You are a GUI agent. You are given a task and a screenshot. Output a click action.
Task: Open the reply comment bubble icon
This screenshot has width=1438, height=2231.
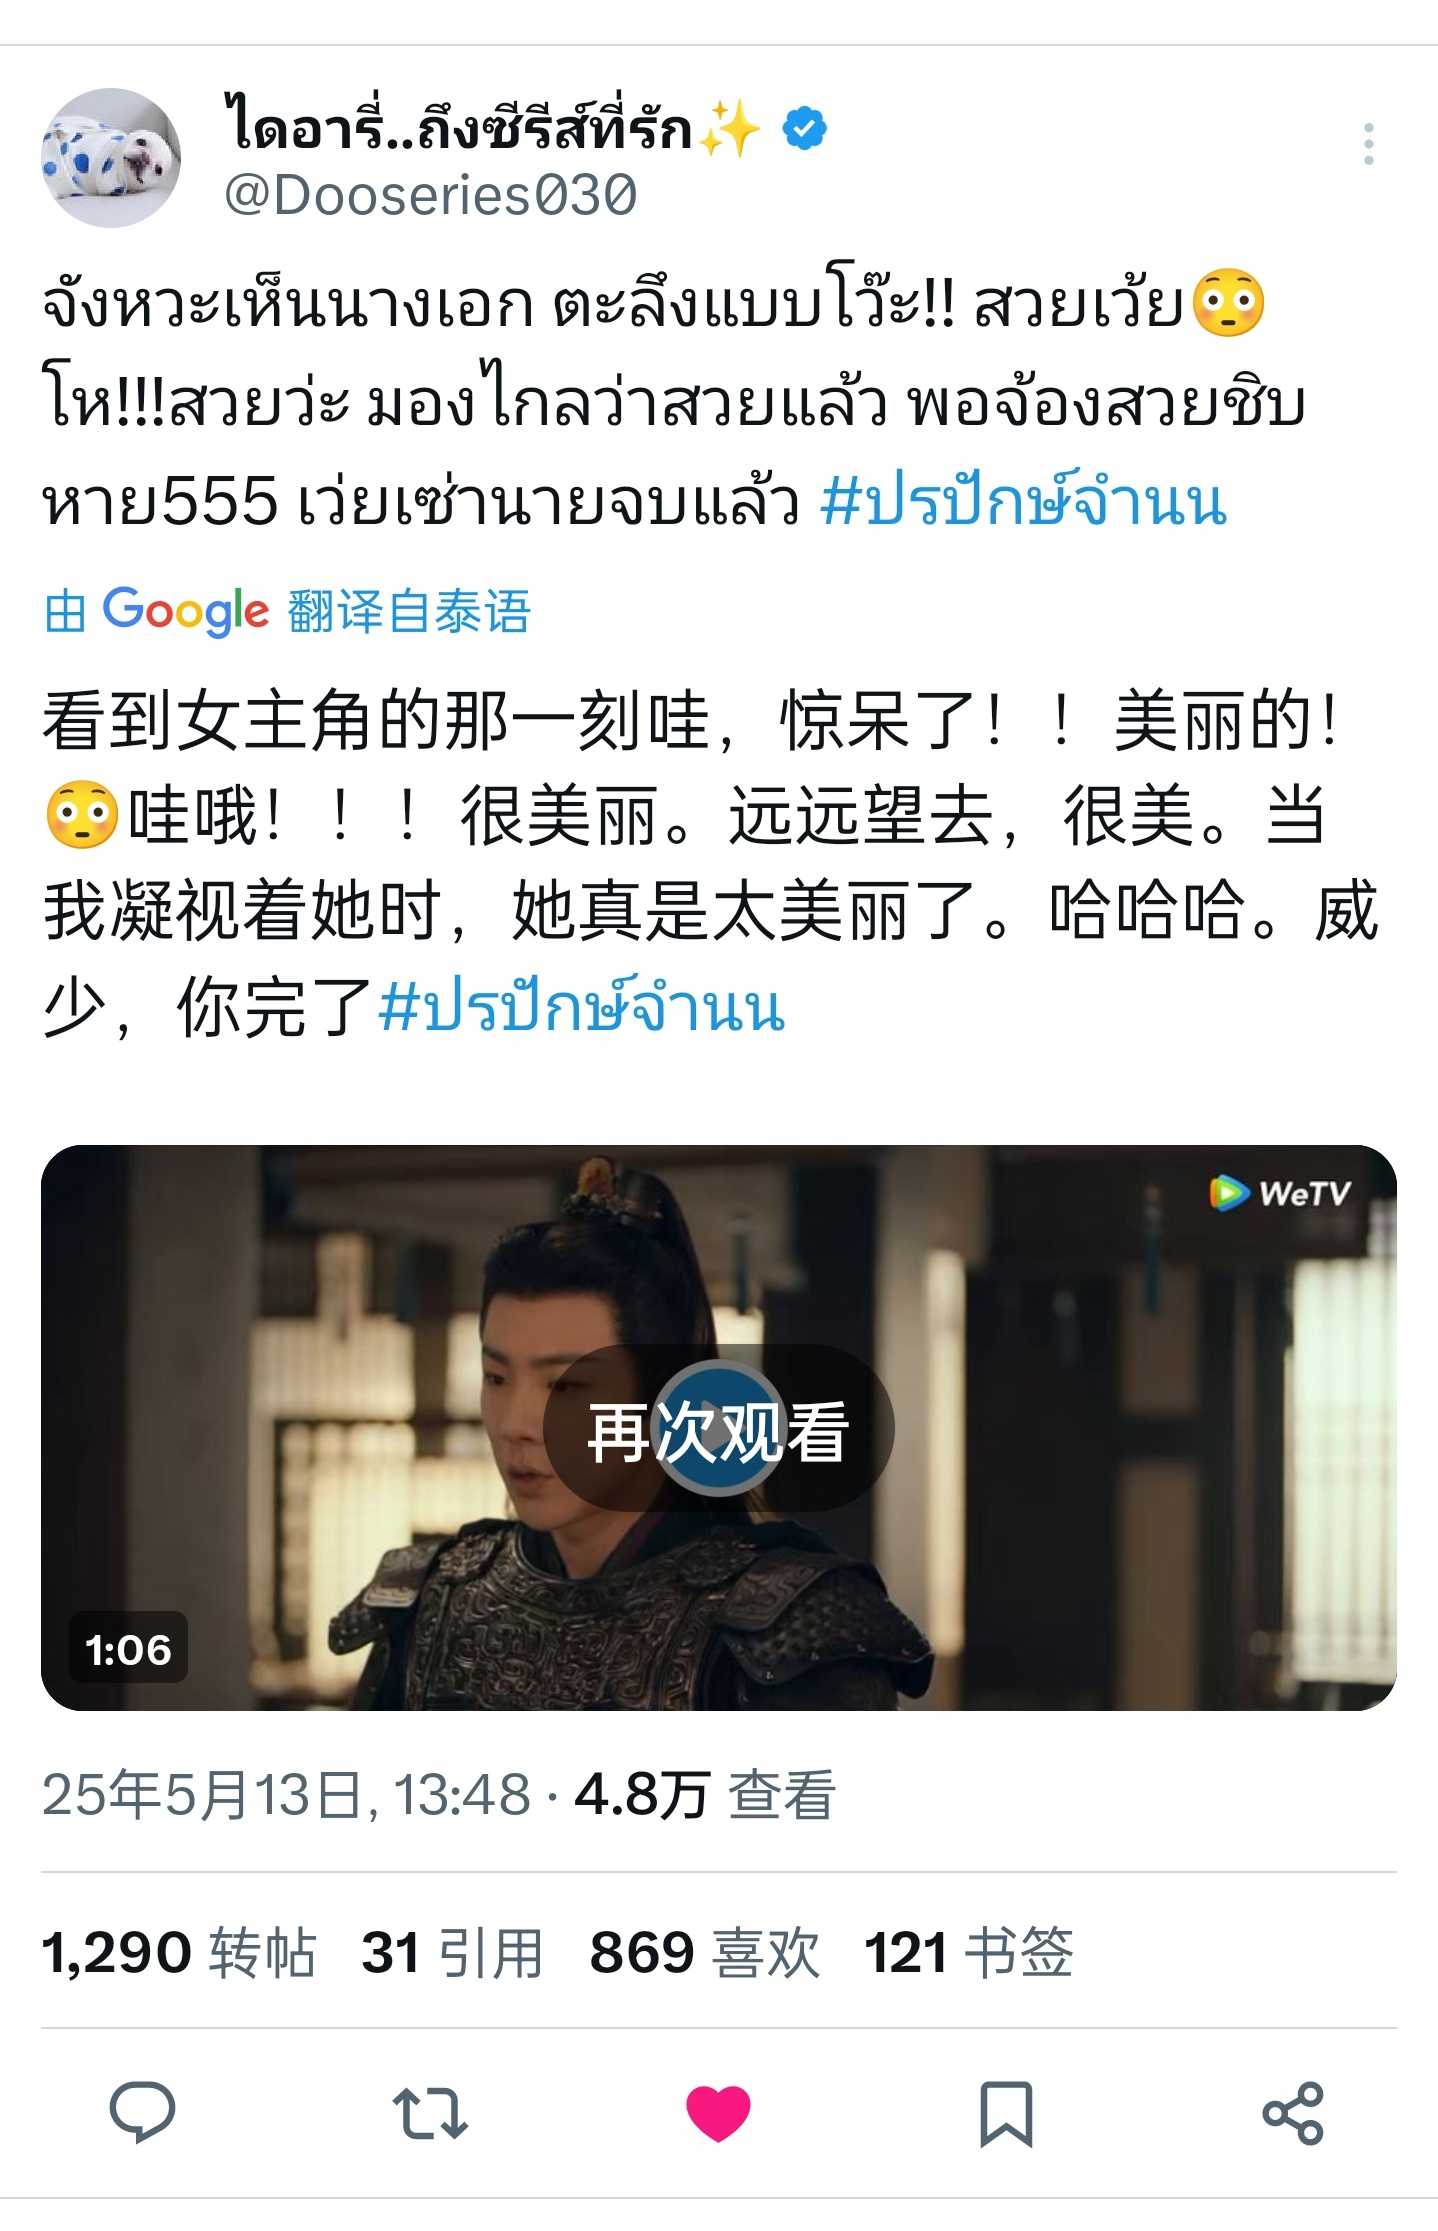click(x=143, y=2112)
